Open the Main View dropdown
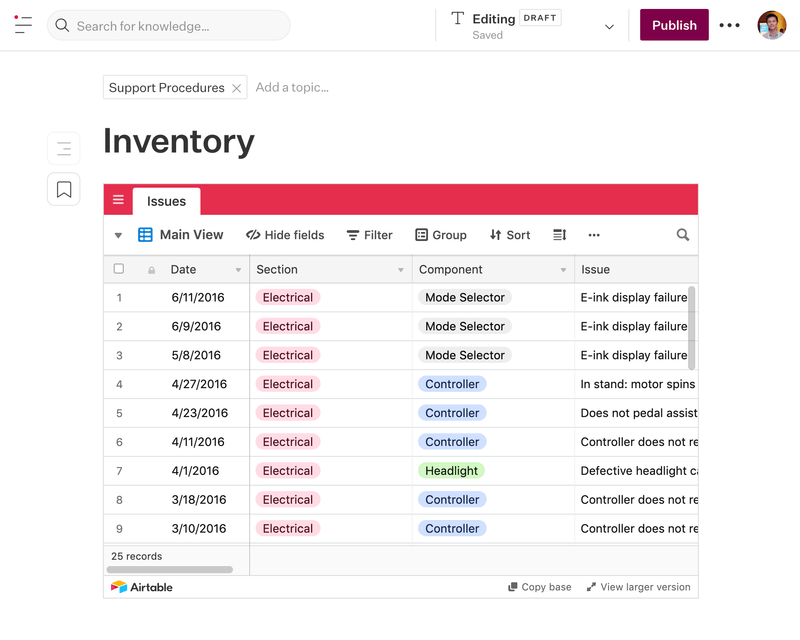This screenshot has width=800, height=640. click(x=181, y=235)
